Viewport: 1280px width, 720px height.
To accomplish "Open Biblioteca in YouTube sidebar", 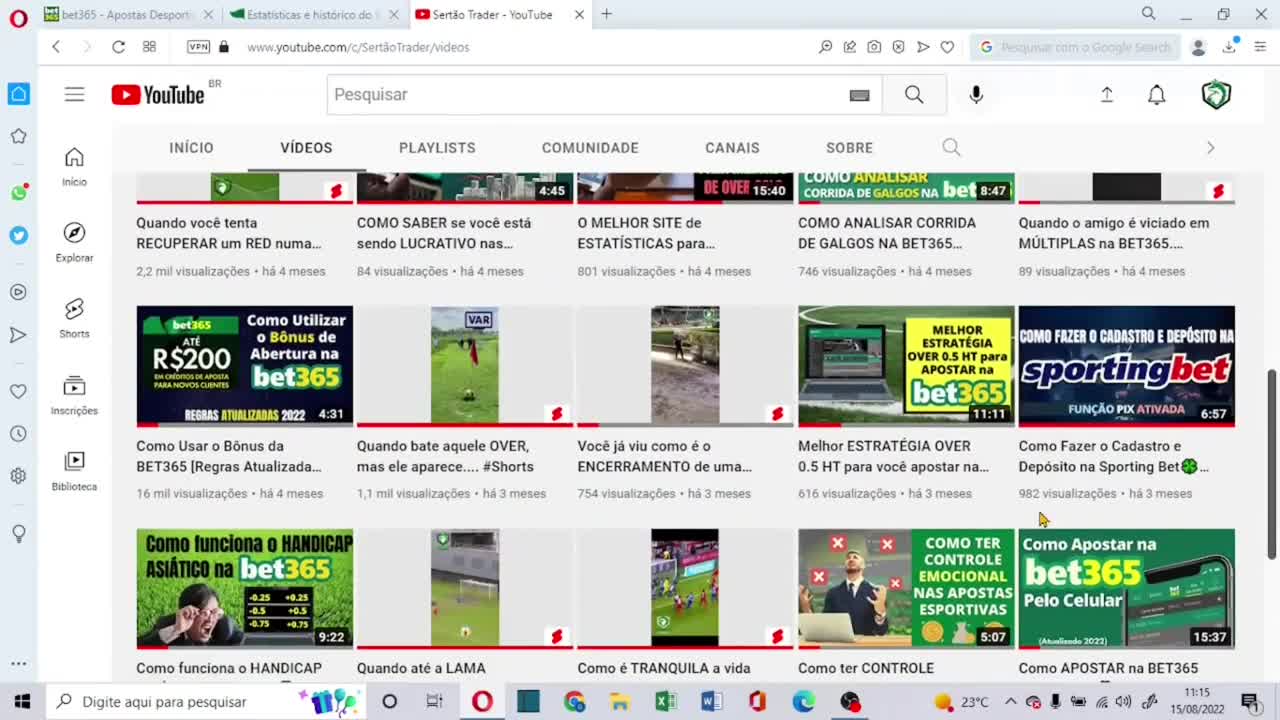I will coord(74,472).
